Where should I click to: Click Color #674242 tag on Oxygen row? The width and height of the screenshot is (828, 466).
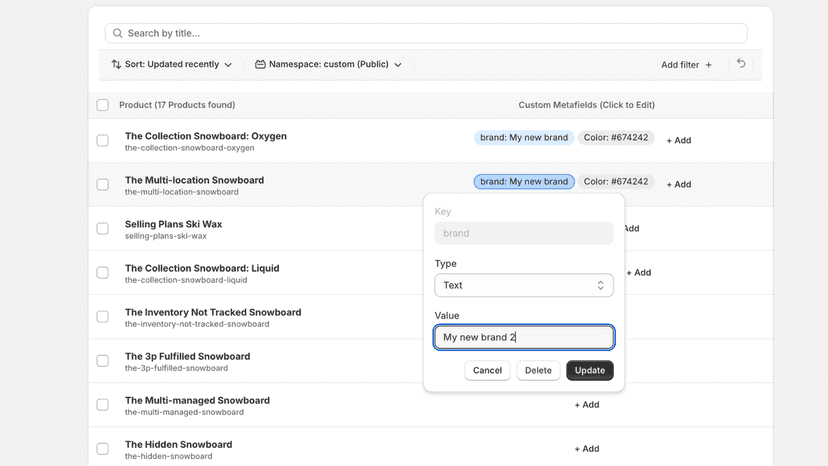616,138
